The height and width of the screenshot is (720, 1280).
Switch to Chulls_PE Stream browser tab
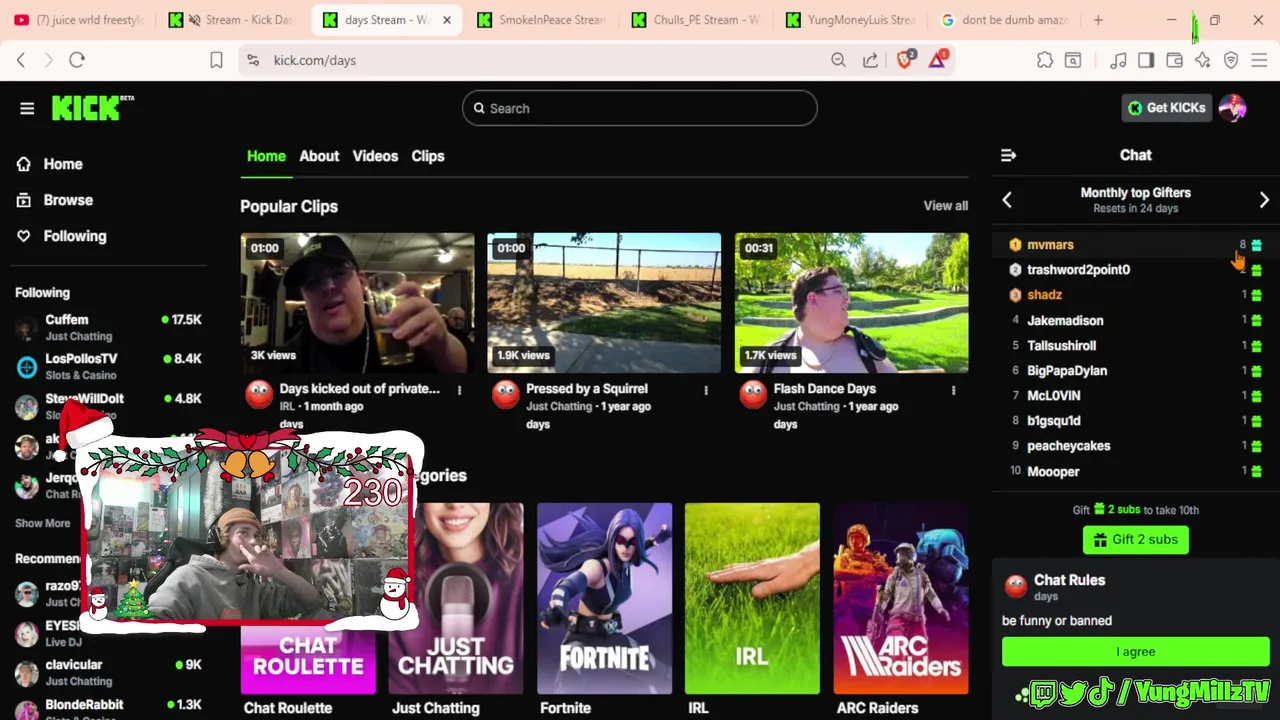[x=696, y=20]
